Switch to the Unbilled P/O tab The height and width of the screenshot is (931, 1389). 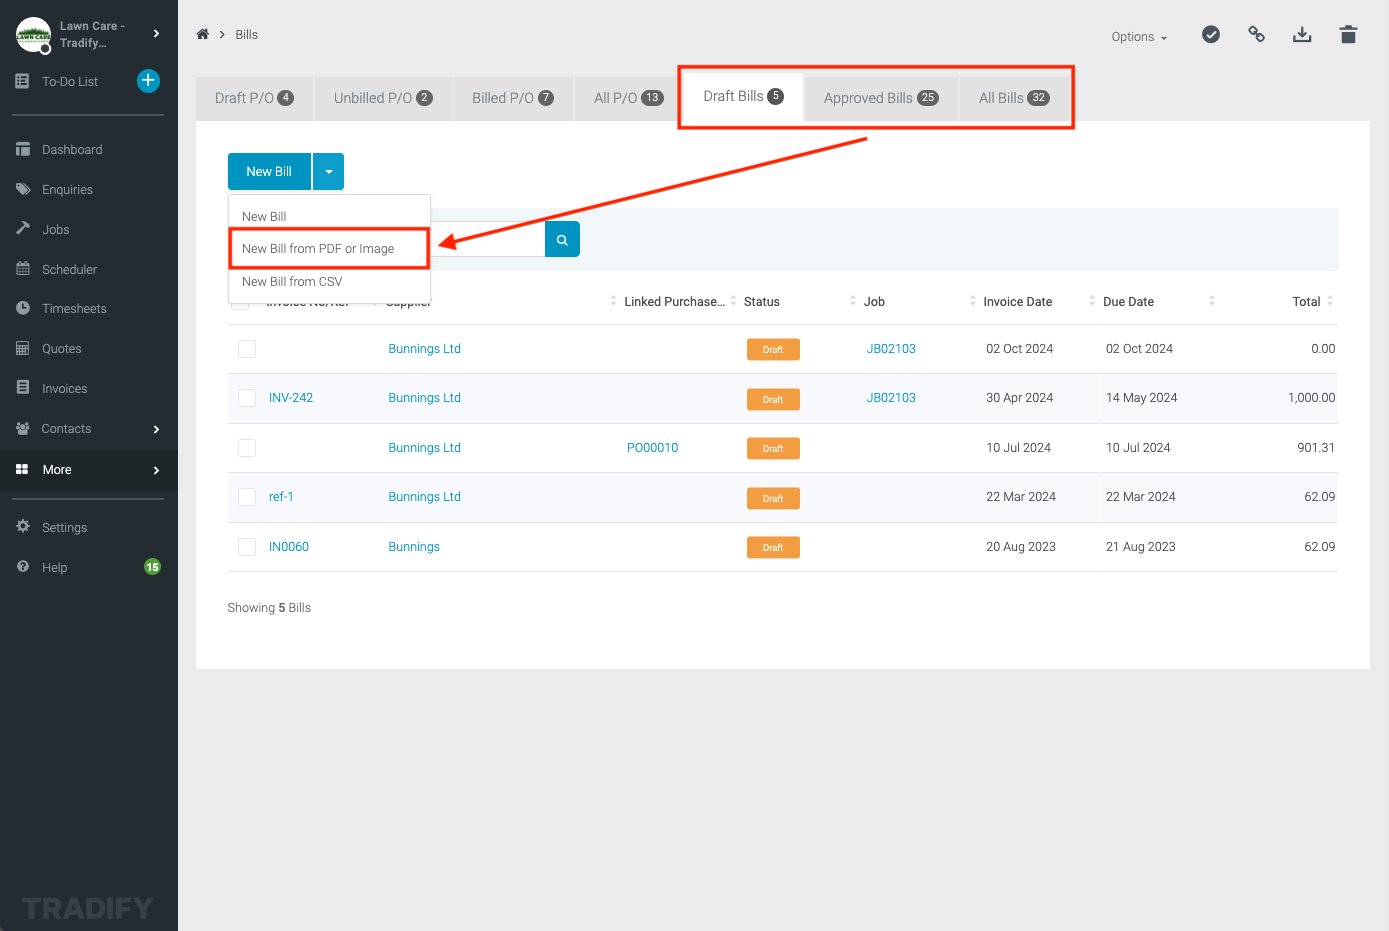383,98
